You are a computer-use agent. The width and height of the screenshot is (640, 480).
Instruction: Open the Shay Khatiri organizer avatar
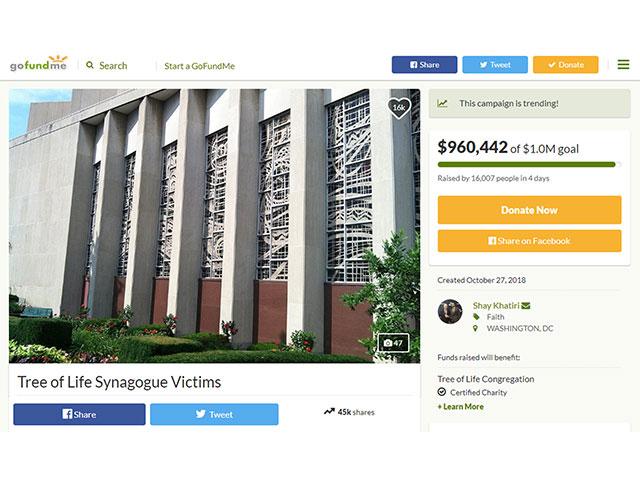pos(450,311)
